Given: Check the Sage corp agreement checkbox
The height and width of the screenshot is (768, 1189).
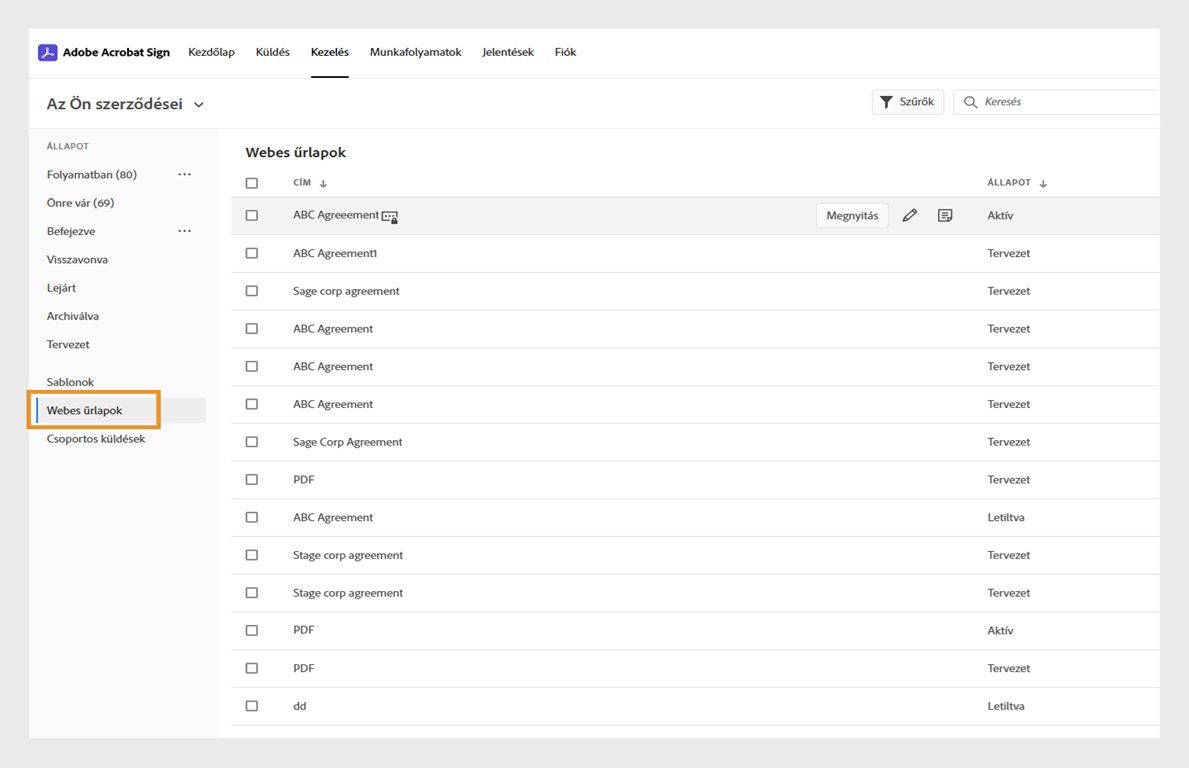Looking at the screenshot, I should [251, 291].
